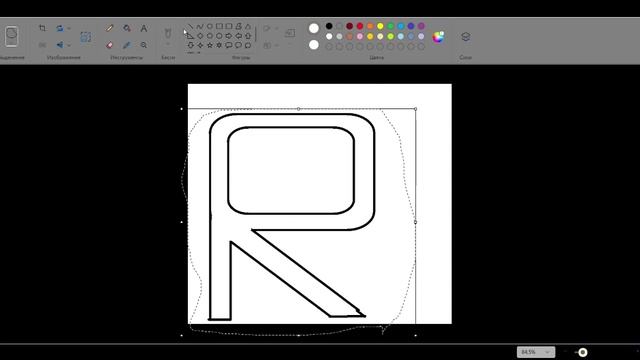The image size is (640, 360).
Task: Pick the green color swatch
Action: (390, 26)
